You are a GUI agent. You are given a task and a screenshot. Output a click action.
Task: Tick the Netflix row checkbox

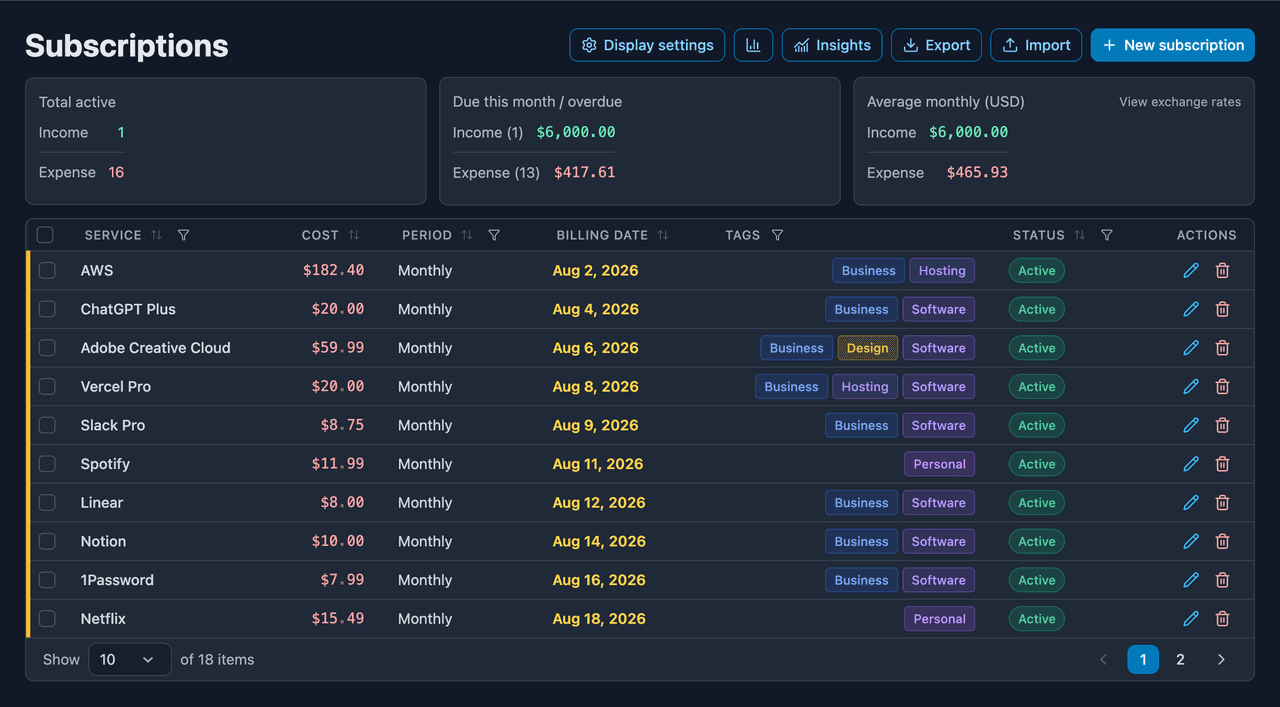pyautogui.click(x=47, y=619)
